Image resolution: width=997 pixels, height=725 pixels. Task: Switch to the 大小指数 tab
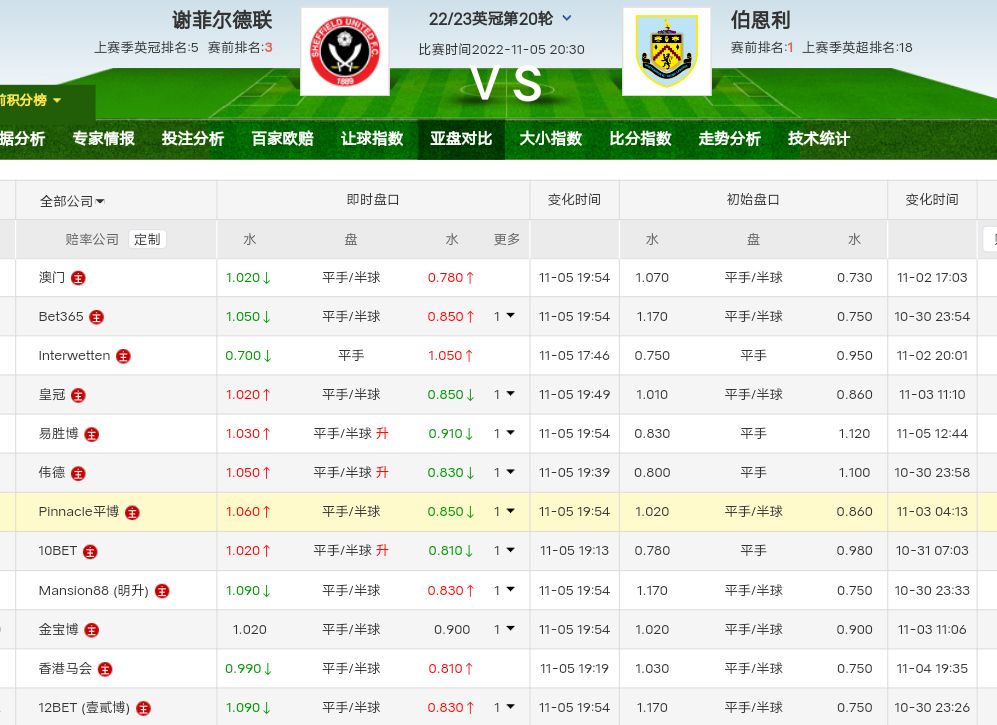[x=550, y=139]
